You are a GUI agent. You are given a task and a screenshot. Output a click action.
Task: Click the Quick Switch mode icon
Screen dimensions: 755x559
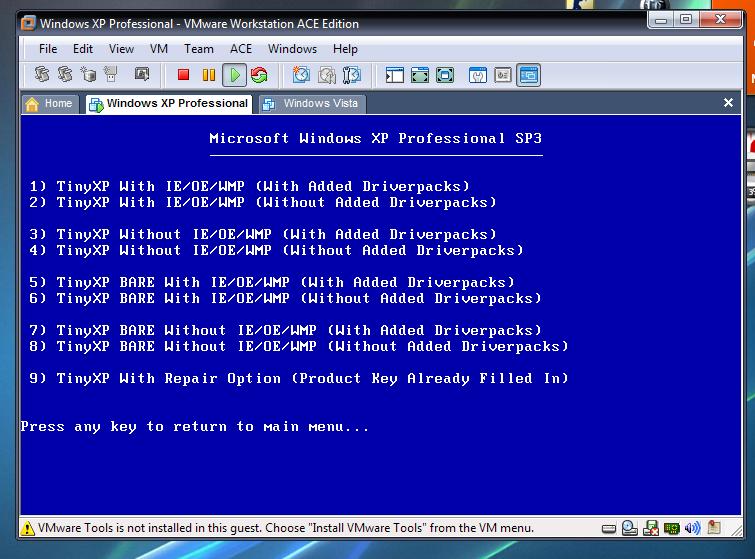coord(420,75)
